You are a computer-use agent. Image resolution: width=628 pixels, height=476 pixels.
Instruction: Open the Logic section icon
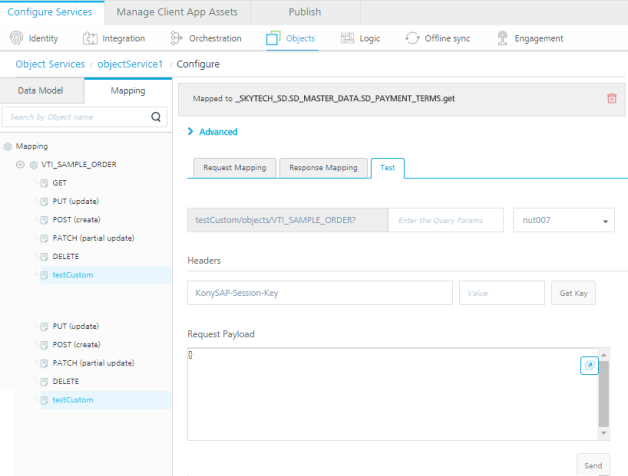347,39
